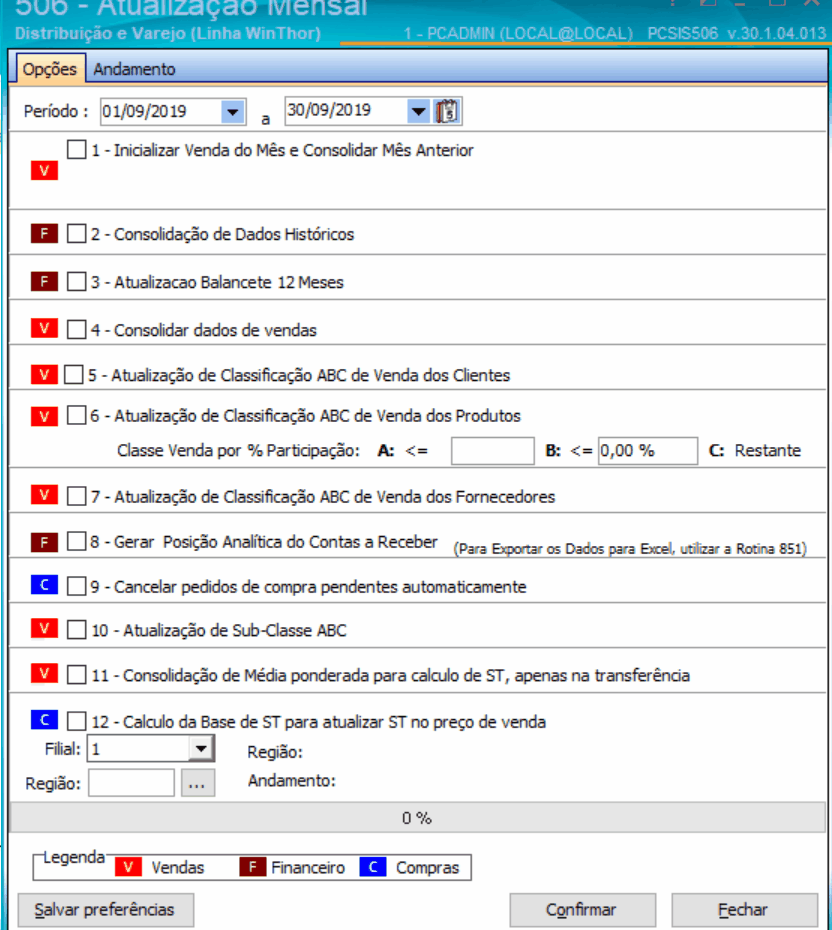Select the Opções tab

click(x=50, y=69)
